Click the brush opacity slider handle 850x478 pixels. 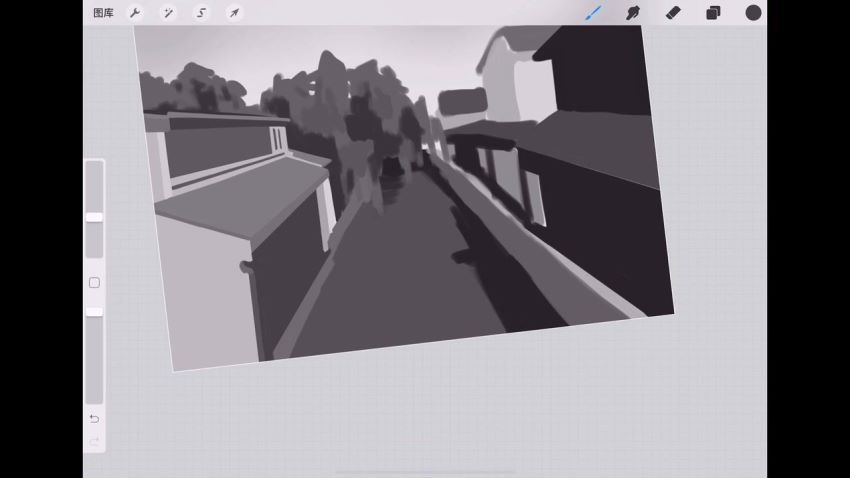94,312
